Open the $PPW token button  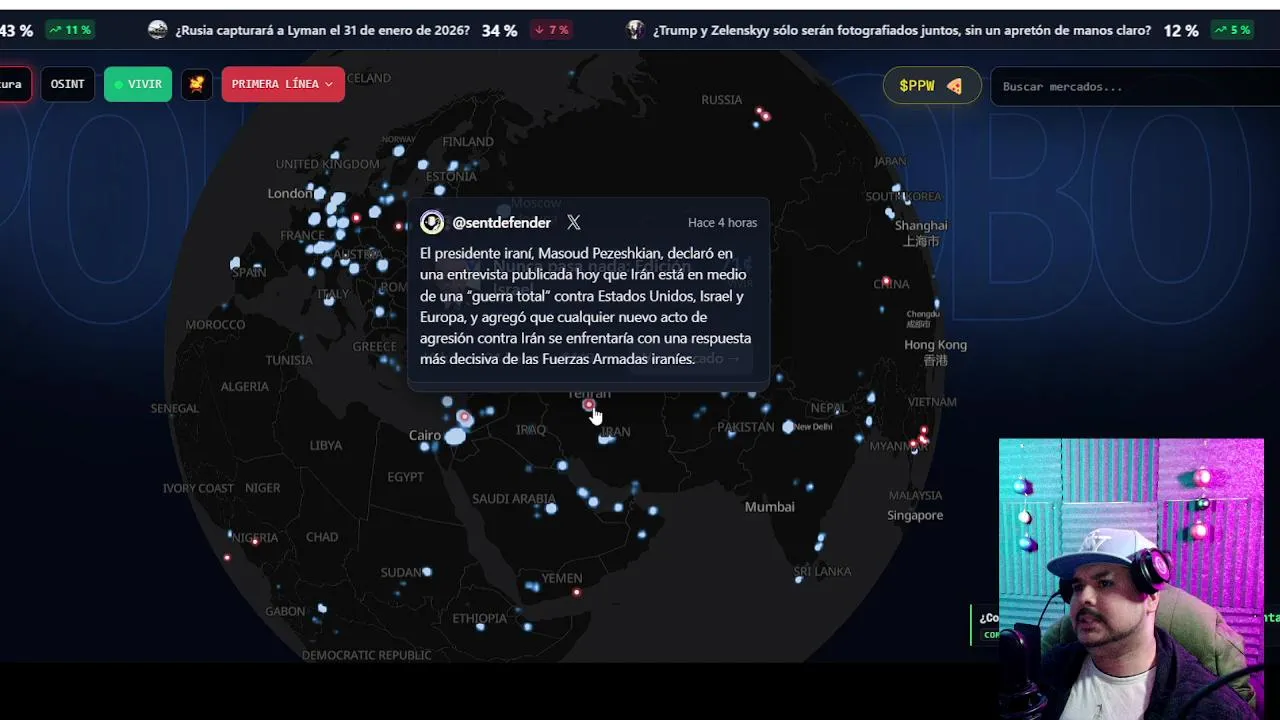pyautogui.click(x=932, y=86)
